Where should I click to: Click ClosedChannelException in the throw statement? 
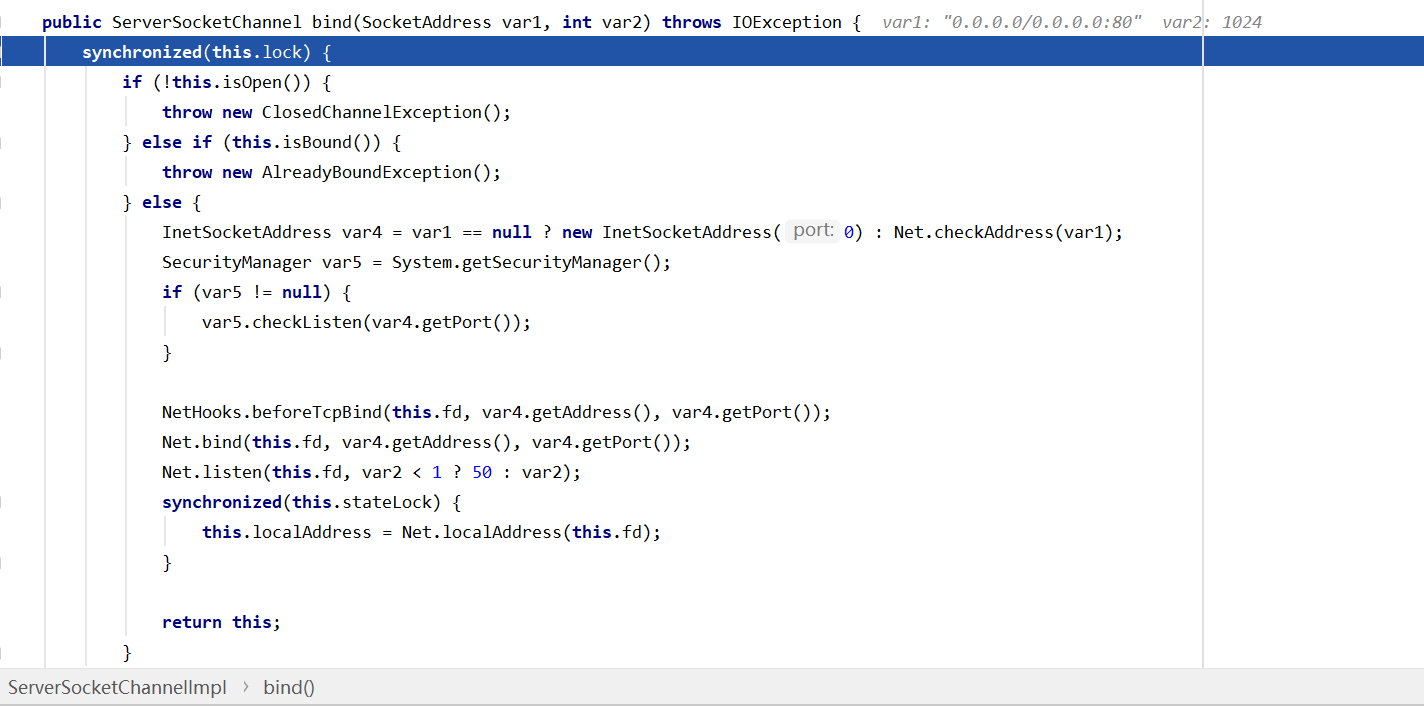[x=372, y=112]
